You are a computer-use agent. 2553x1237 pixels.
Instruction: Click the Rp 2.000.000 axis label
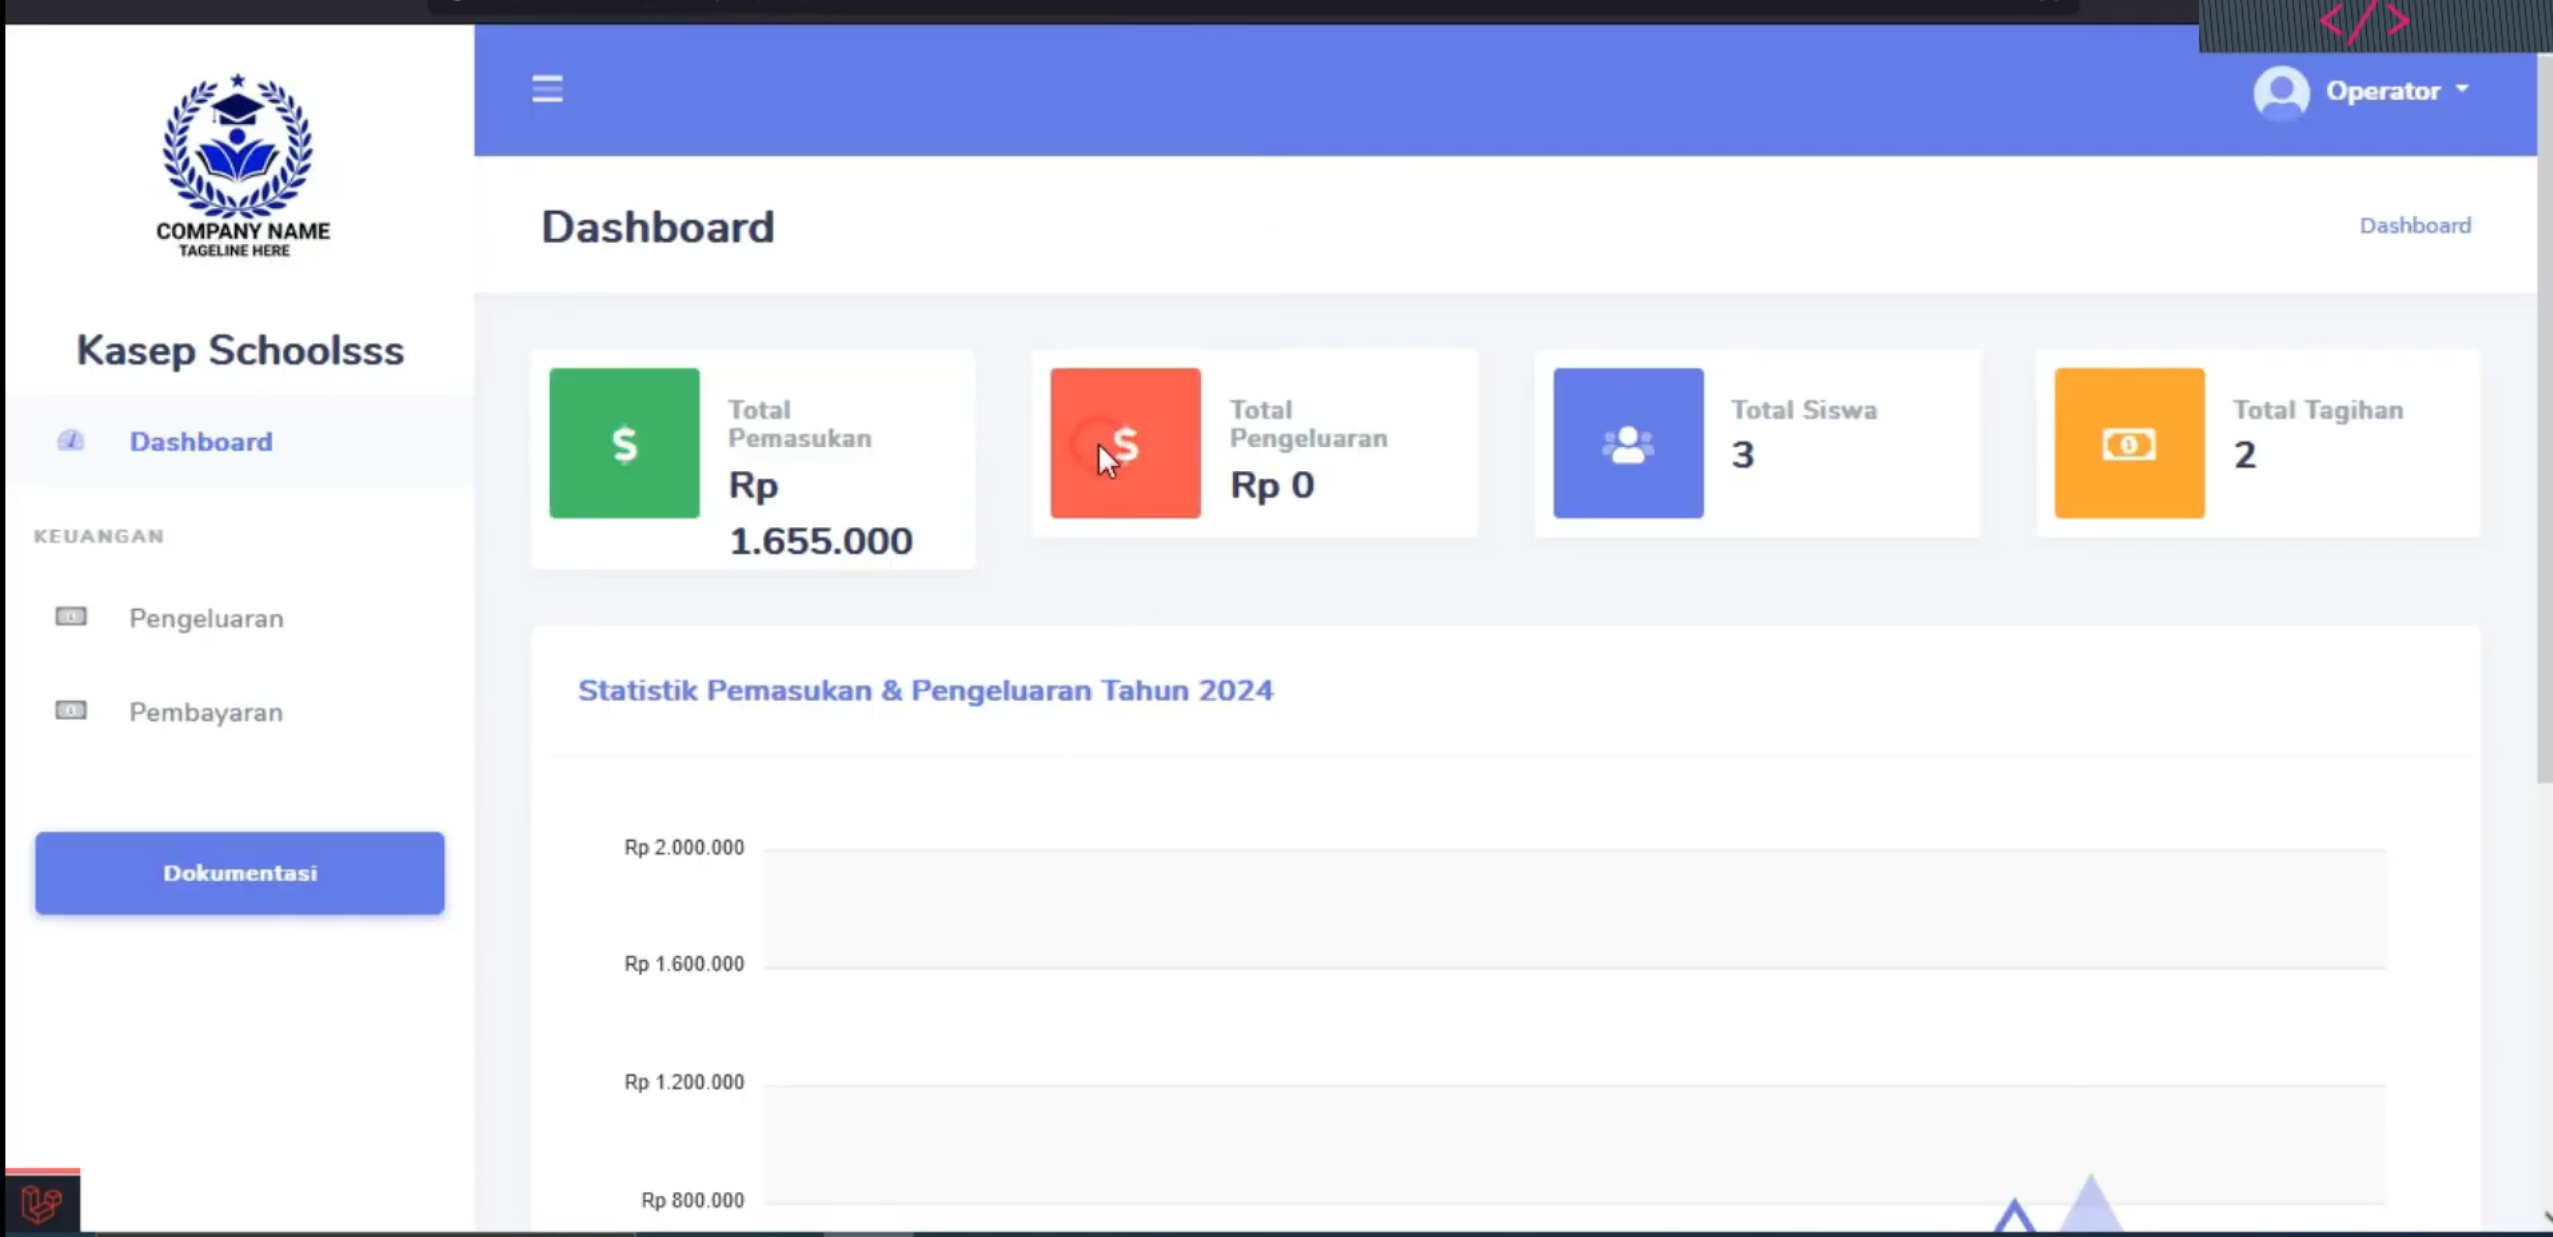coord(684,847)
